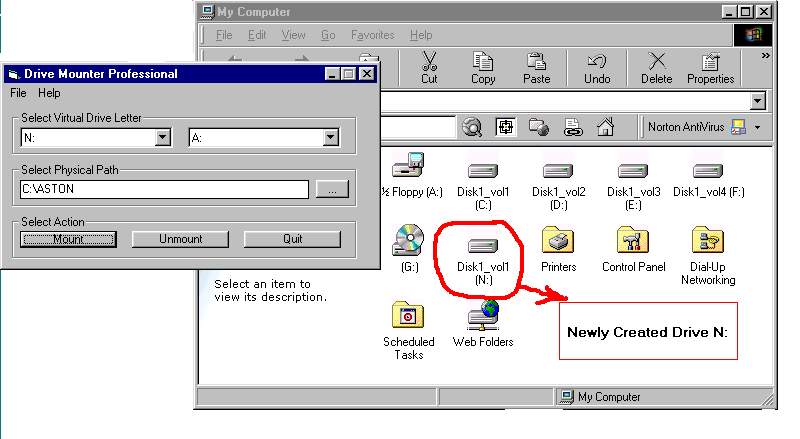This screenshot has height=439, width=800.
Task: Minimize the Drive Mounter Professional window
Action: click(333, 74)
